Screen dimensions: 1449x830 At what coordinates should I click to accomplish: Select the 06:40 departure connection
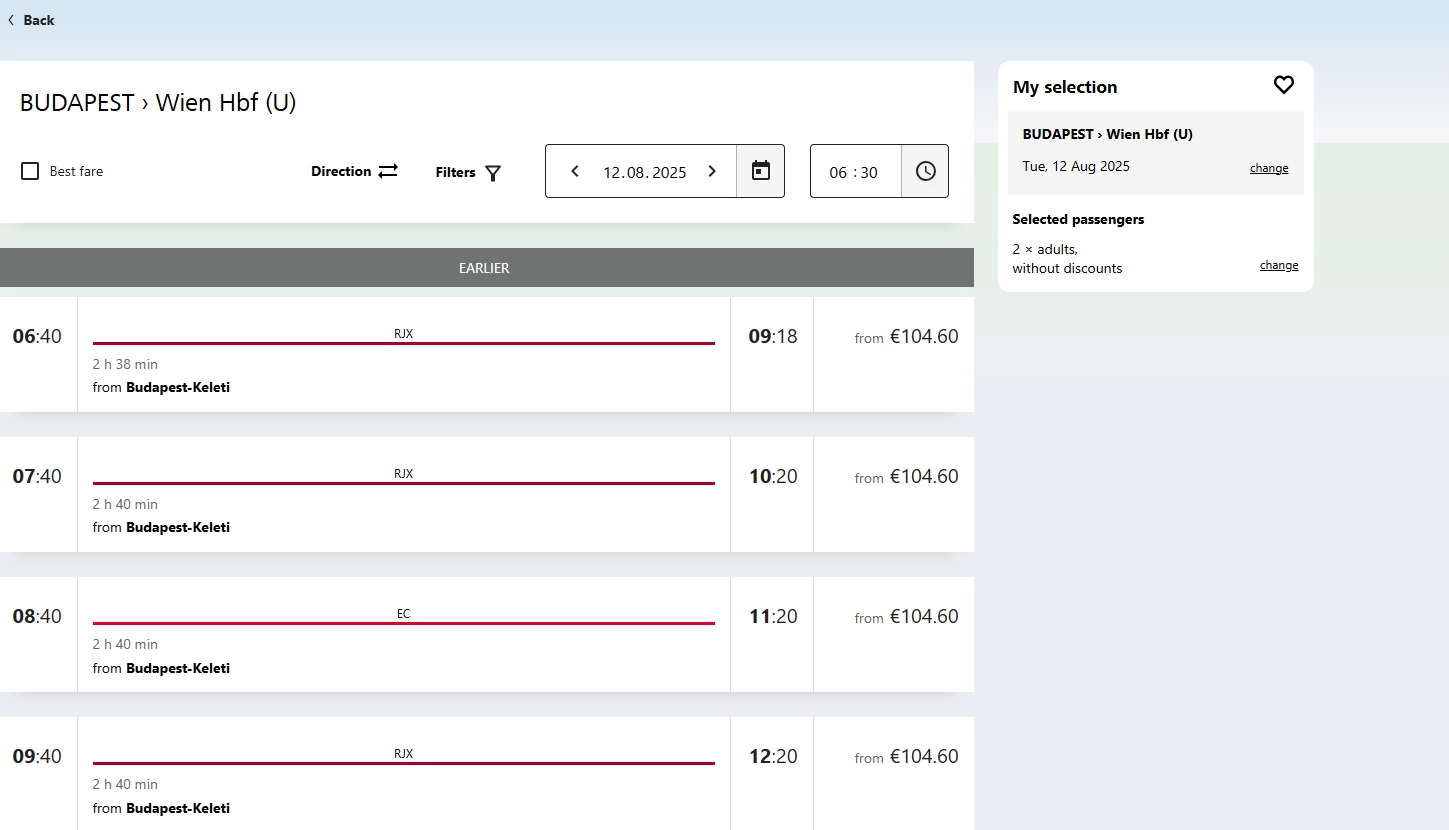pyautogui.click(x=487, y=354)
